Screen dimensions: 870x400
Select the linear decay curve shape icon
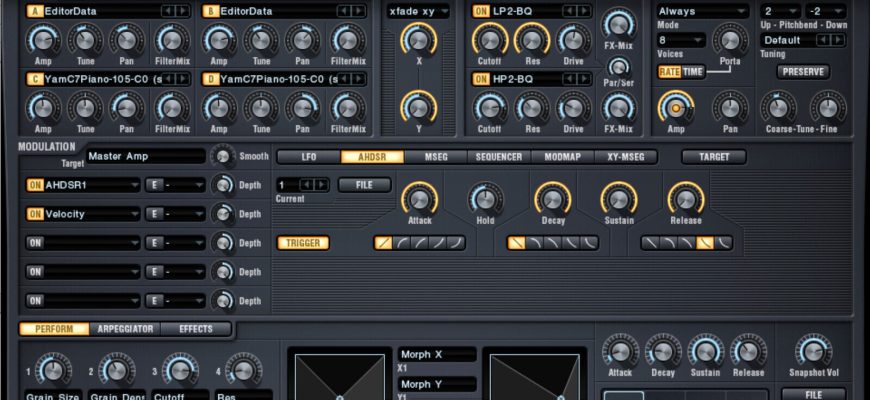click(516, 243)
